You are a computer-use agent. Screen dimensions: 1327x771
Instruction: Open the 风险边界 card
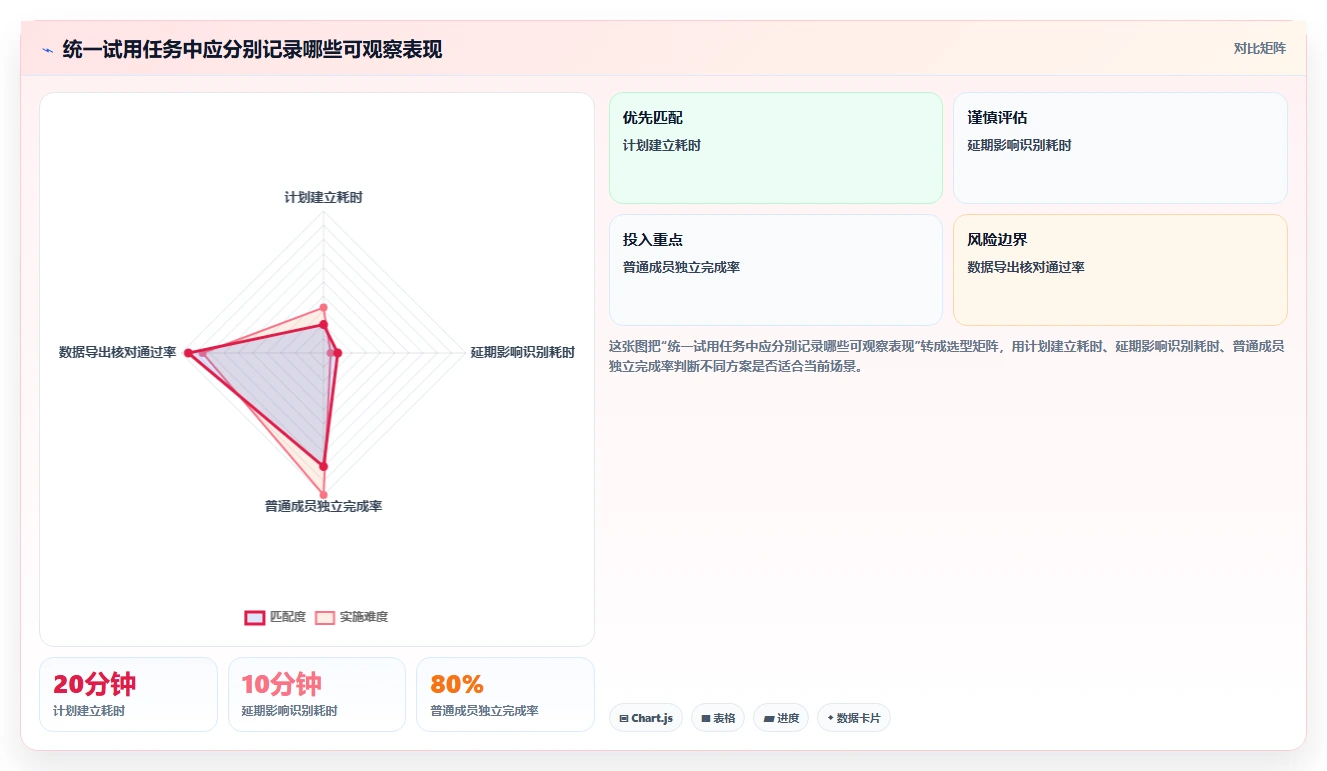pos(1120,270)
